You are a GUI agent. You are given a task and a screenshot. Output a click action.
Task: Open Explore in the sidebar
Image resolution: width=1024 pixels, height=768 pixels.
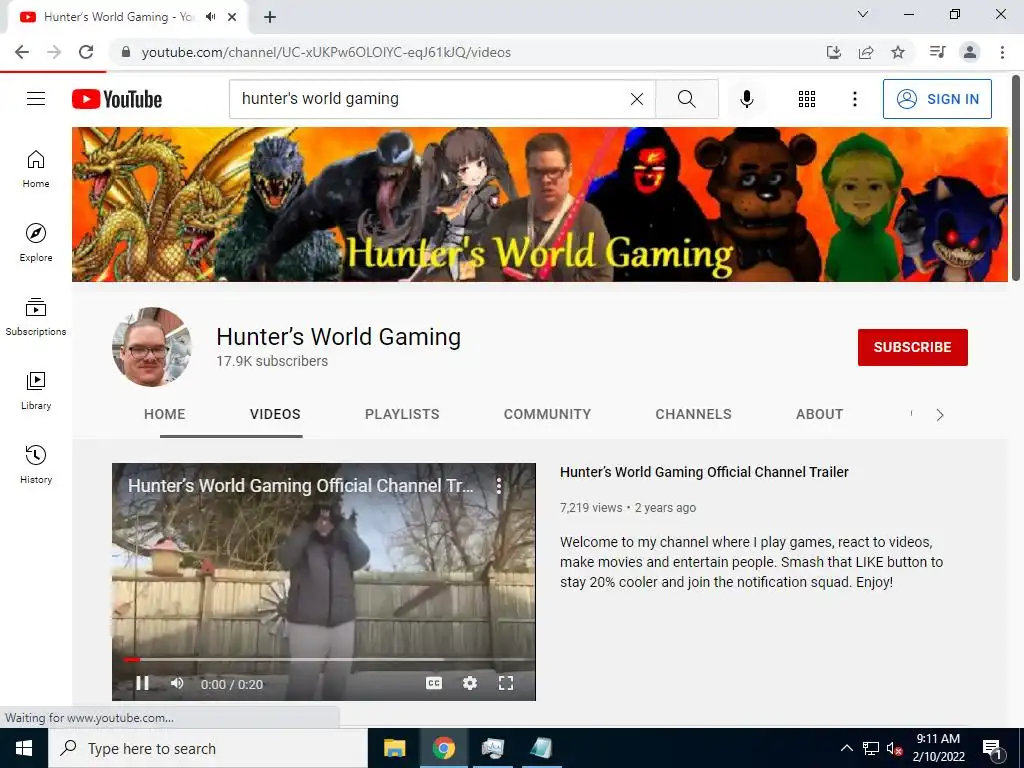(x=36, y=242)
